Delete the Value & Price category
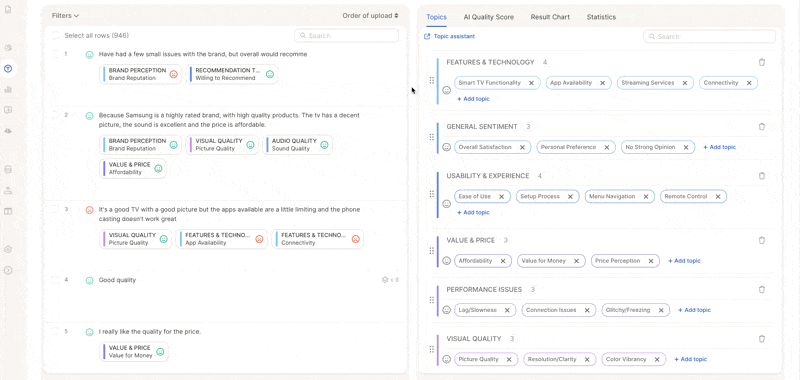This screenshot has height=380, width=800. pyautogui.click(x=762, y=240)
